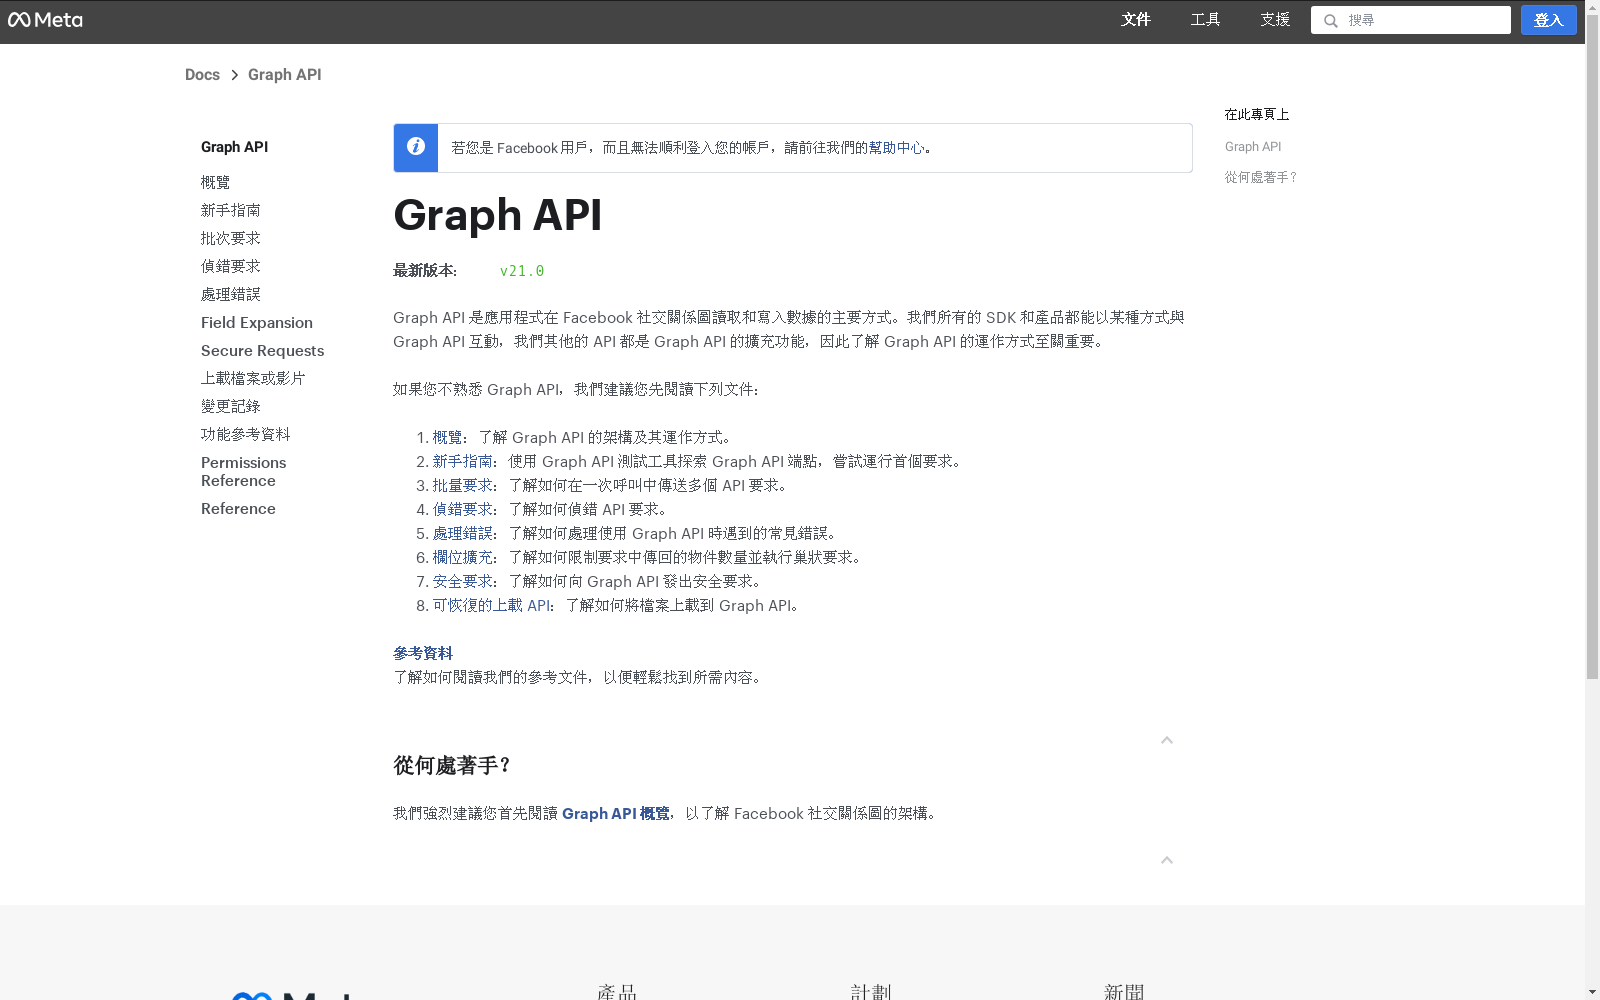Click the 幫助中心 link in notice
Image resolution: width=1600 pixels, height=1000 pixels.
pyautogui.click(x=897, y=148)
